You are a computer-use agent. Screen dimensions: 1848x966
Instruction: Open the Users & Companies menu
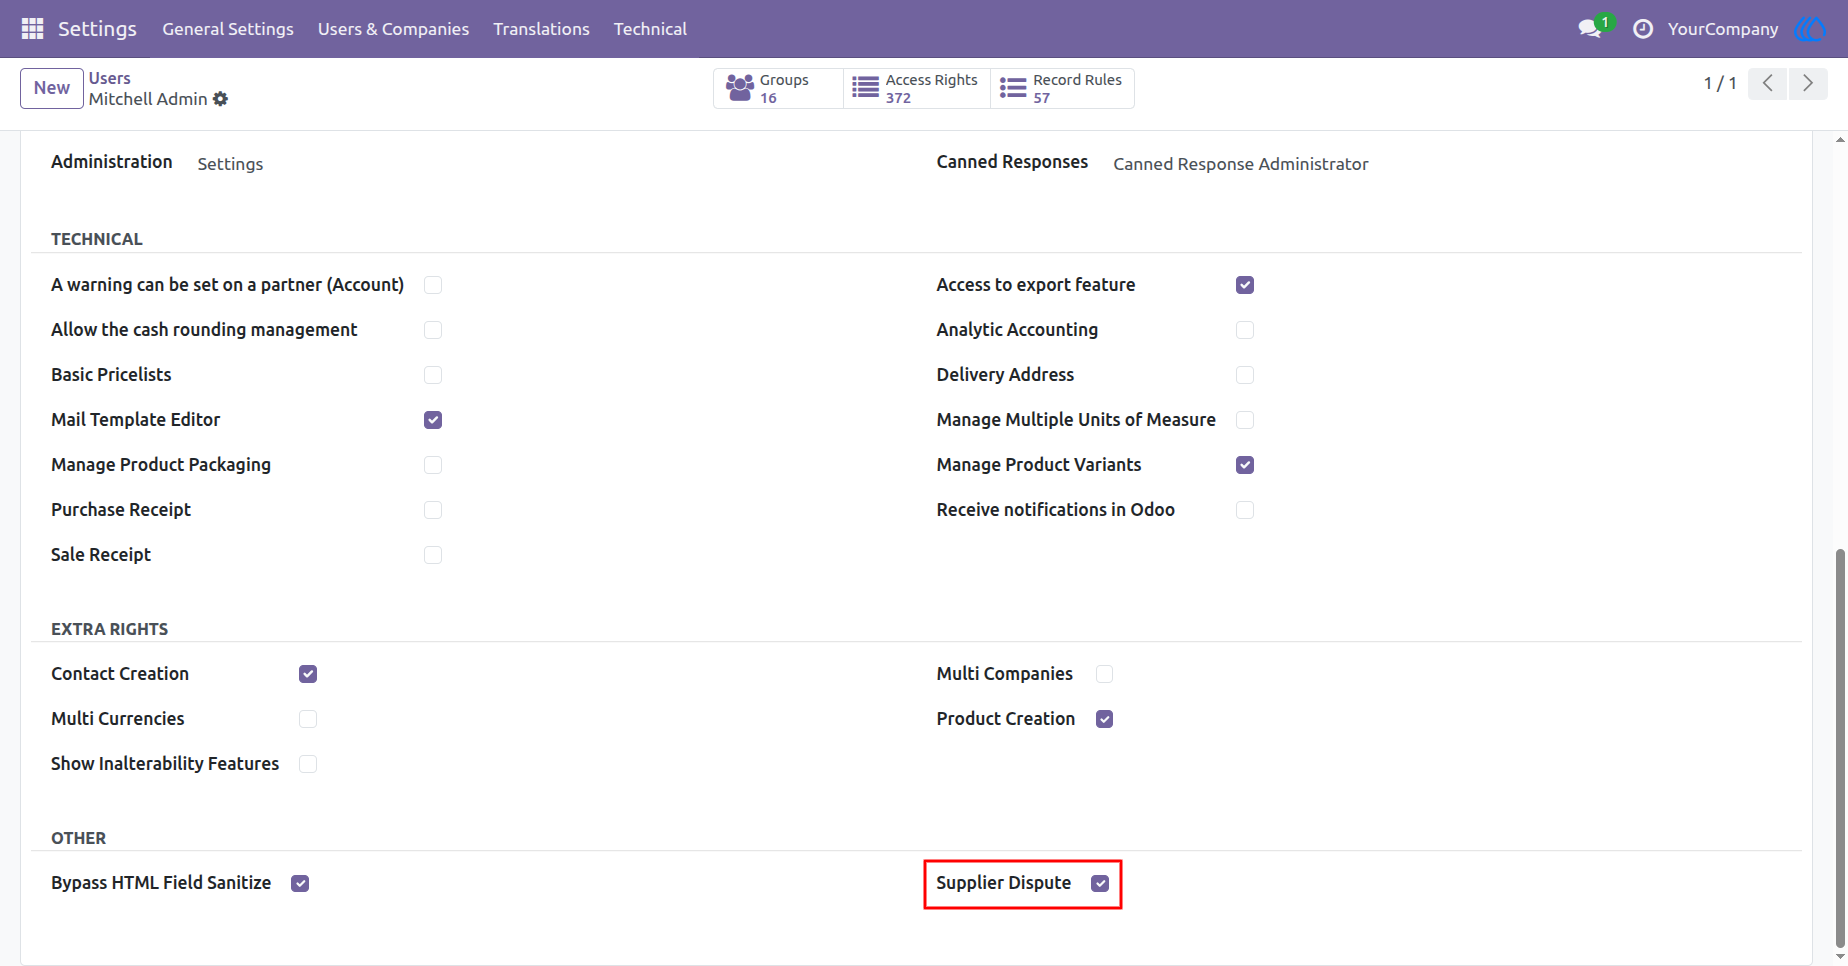(x=393, y=29)
